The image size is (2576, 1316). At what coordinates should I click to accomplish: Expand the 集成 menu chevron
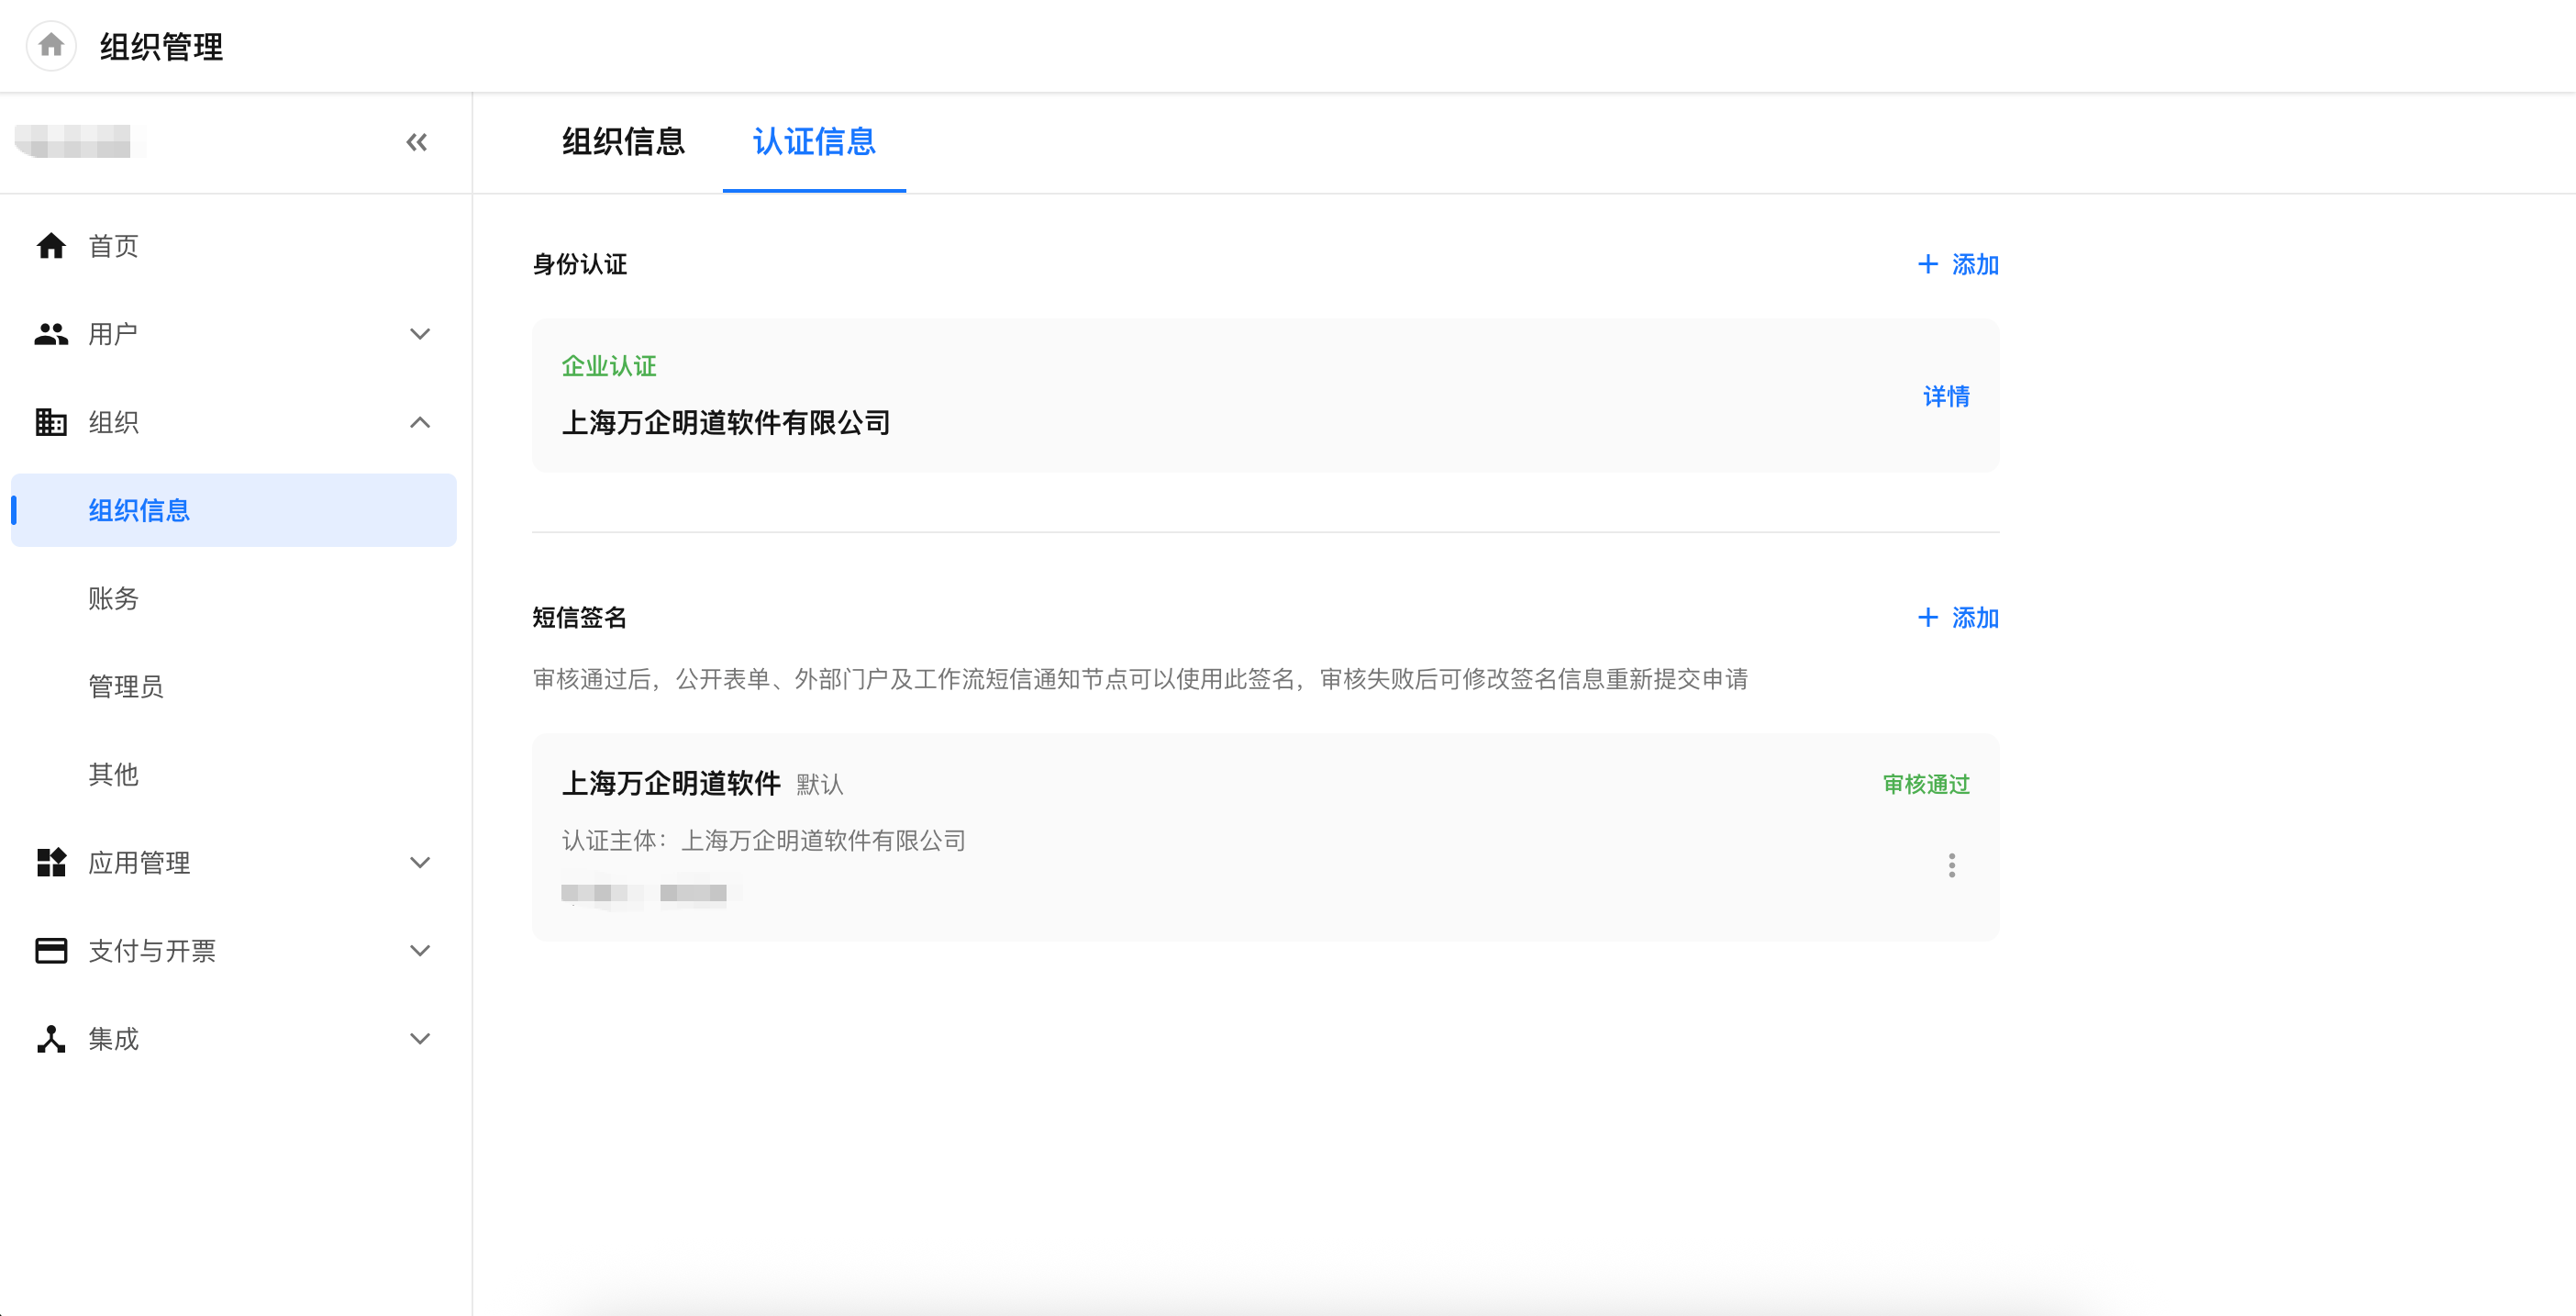(420, 1038)
